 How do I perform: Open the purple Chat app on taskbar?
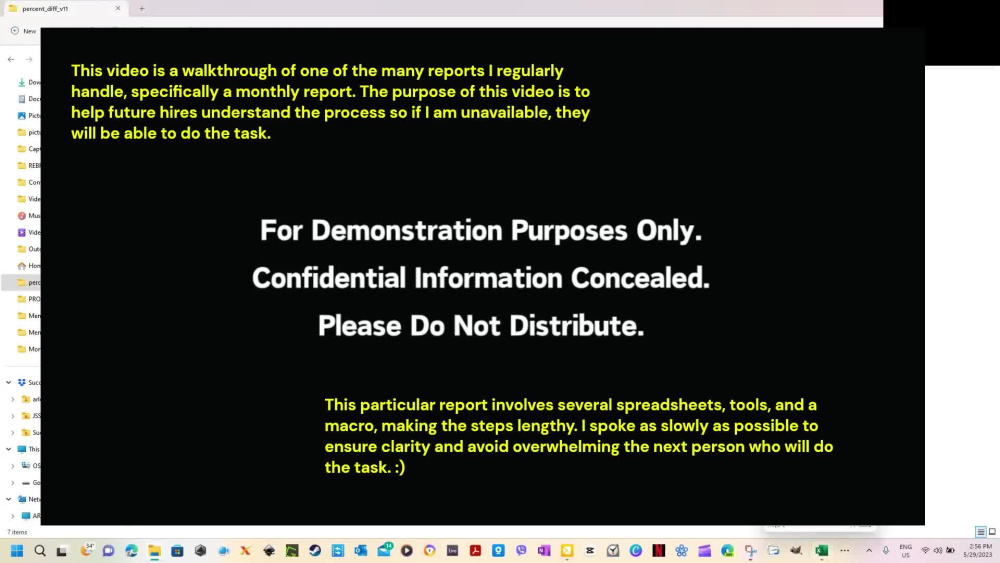[108, 551]
